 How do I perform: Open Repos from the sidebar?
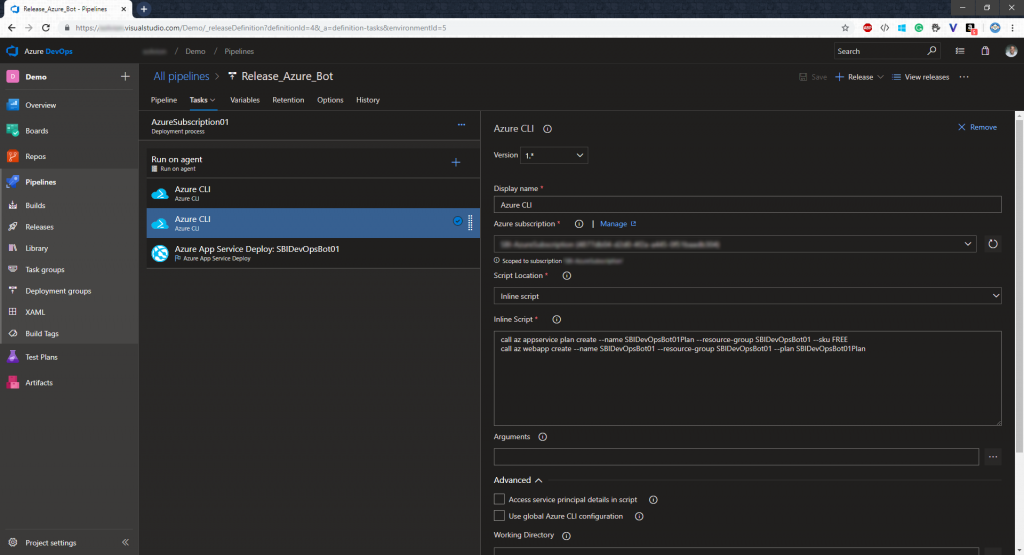coord(35,156)
